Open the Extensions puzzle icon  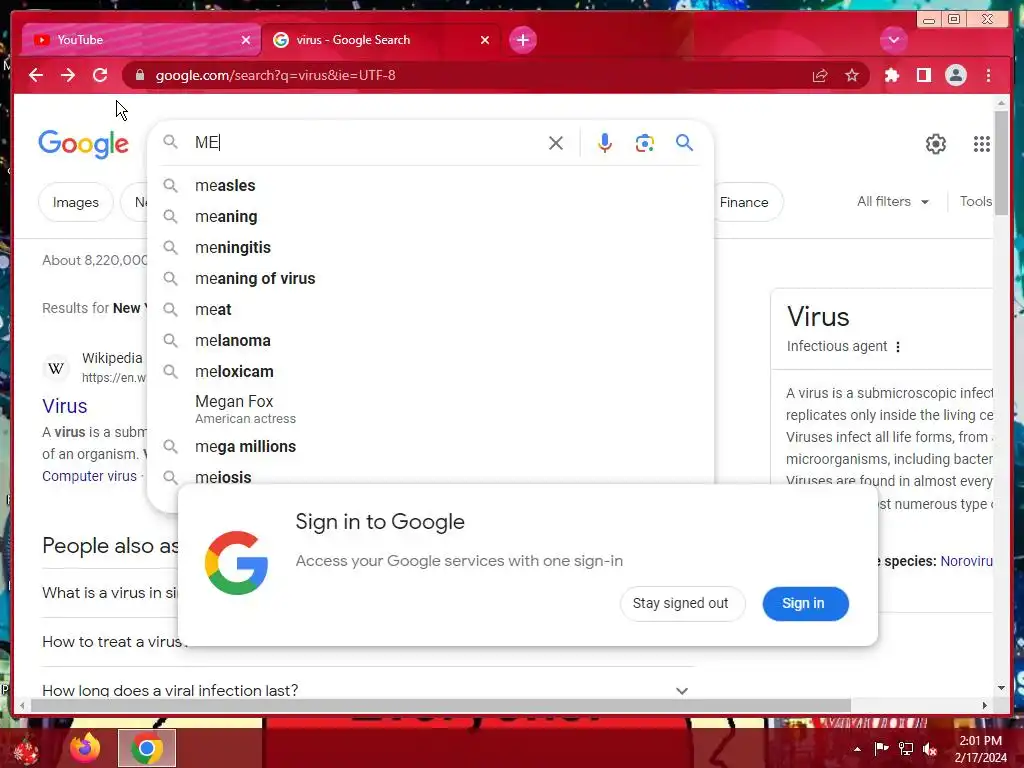pos(891,76)
